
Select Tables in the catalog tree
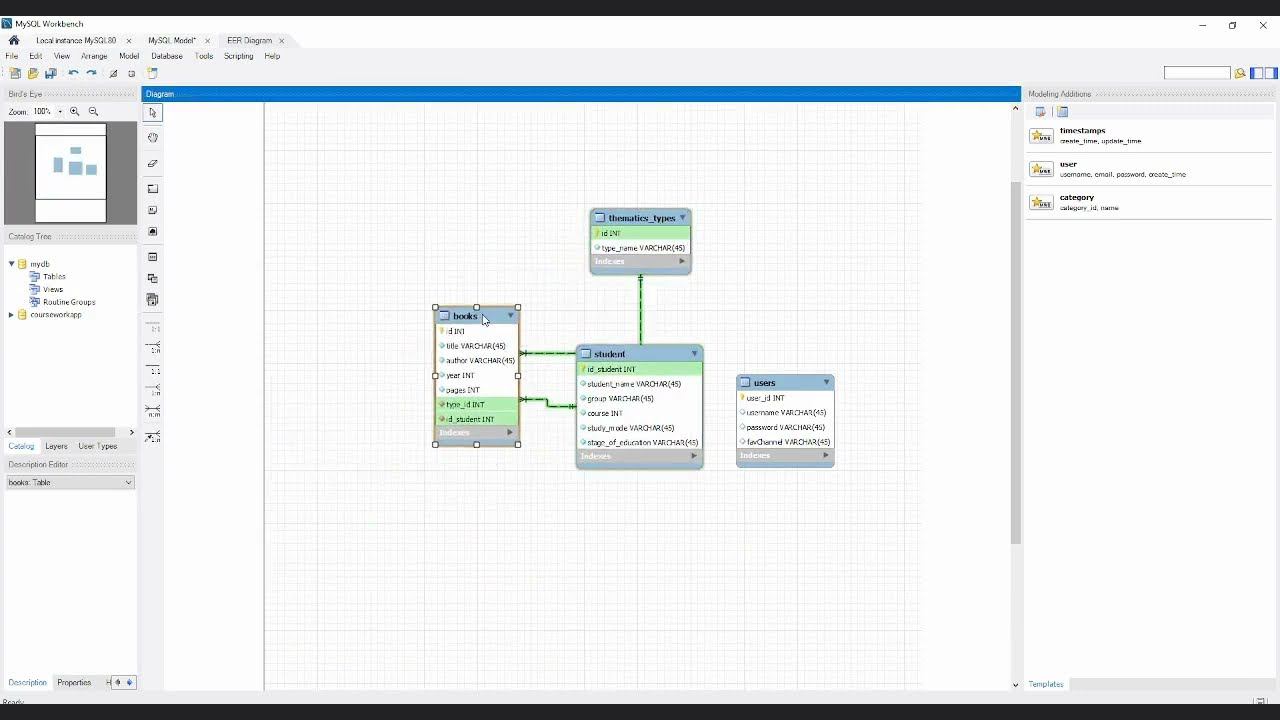54,277
